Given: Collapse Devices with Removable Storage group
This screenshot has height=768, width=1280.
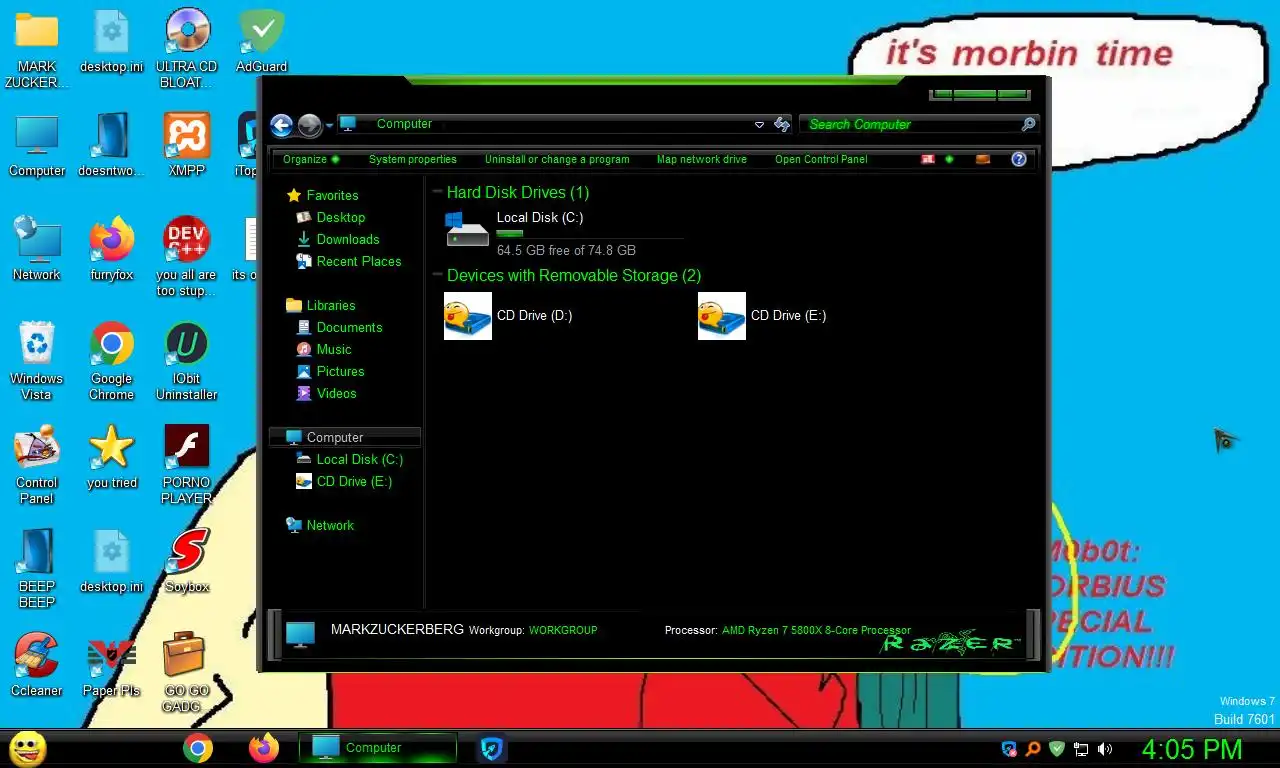Looking at the screenshot, I should tap(438, 275).
